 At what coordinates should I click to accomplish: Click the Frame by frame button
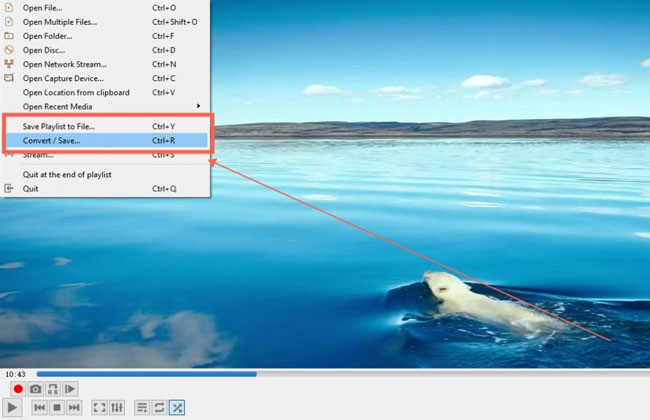(70, 389)
